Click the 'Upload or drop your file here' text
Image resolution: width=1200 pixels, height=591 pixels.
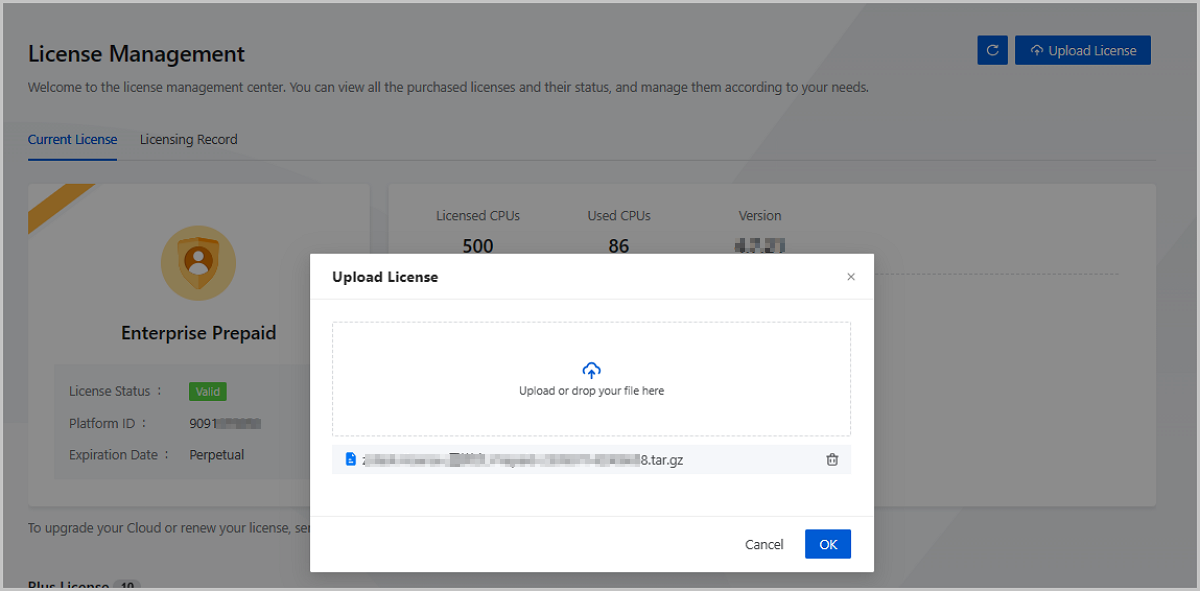pos(591,391)
